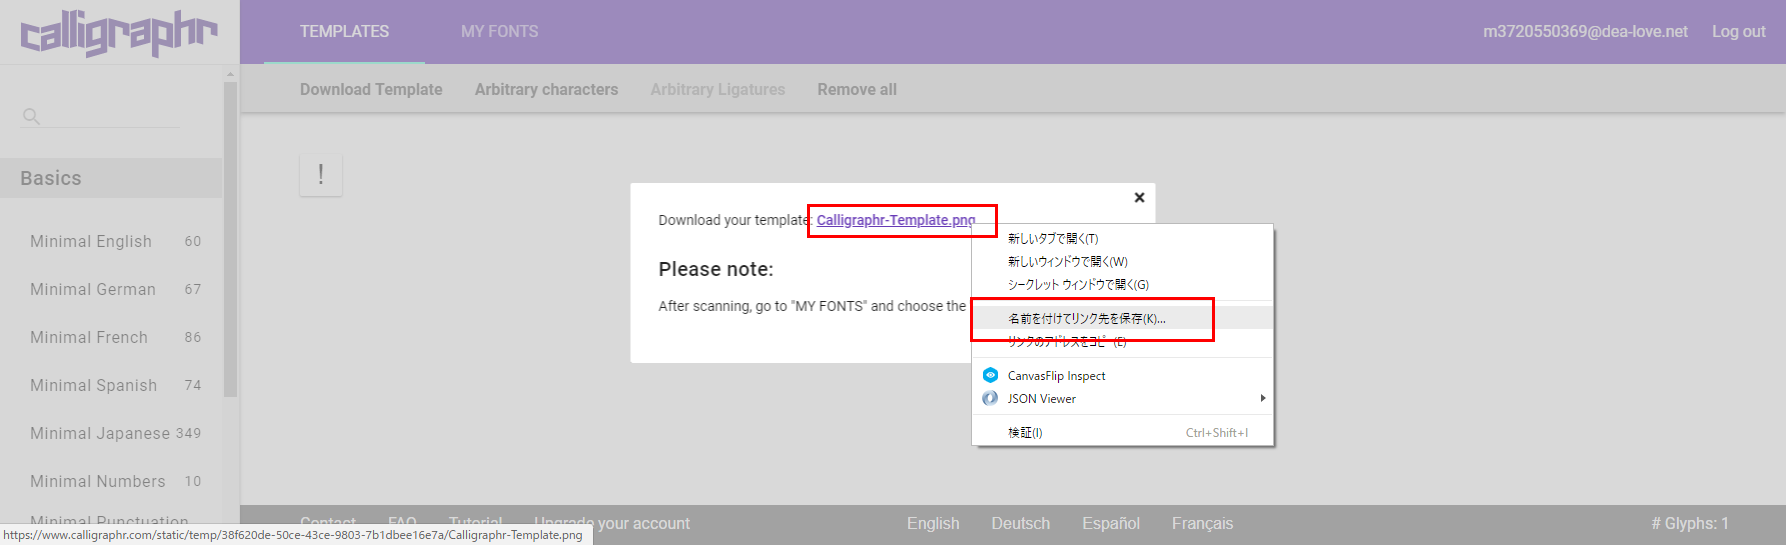Expand the JSON Viewer submenu arrow
1786x545 pixels.
[1262, 399]
